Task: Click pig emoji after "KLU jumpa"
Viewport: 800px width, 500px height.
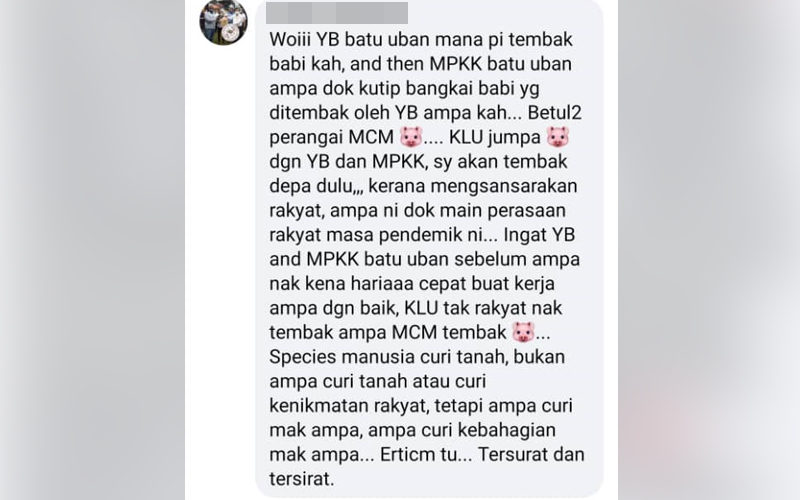Action: (558, 137)
